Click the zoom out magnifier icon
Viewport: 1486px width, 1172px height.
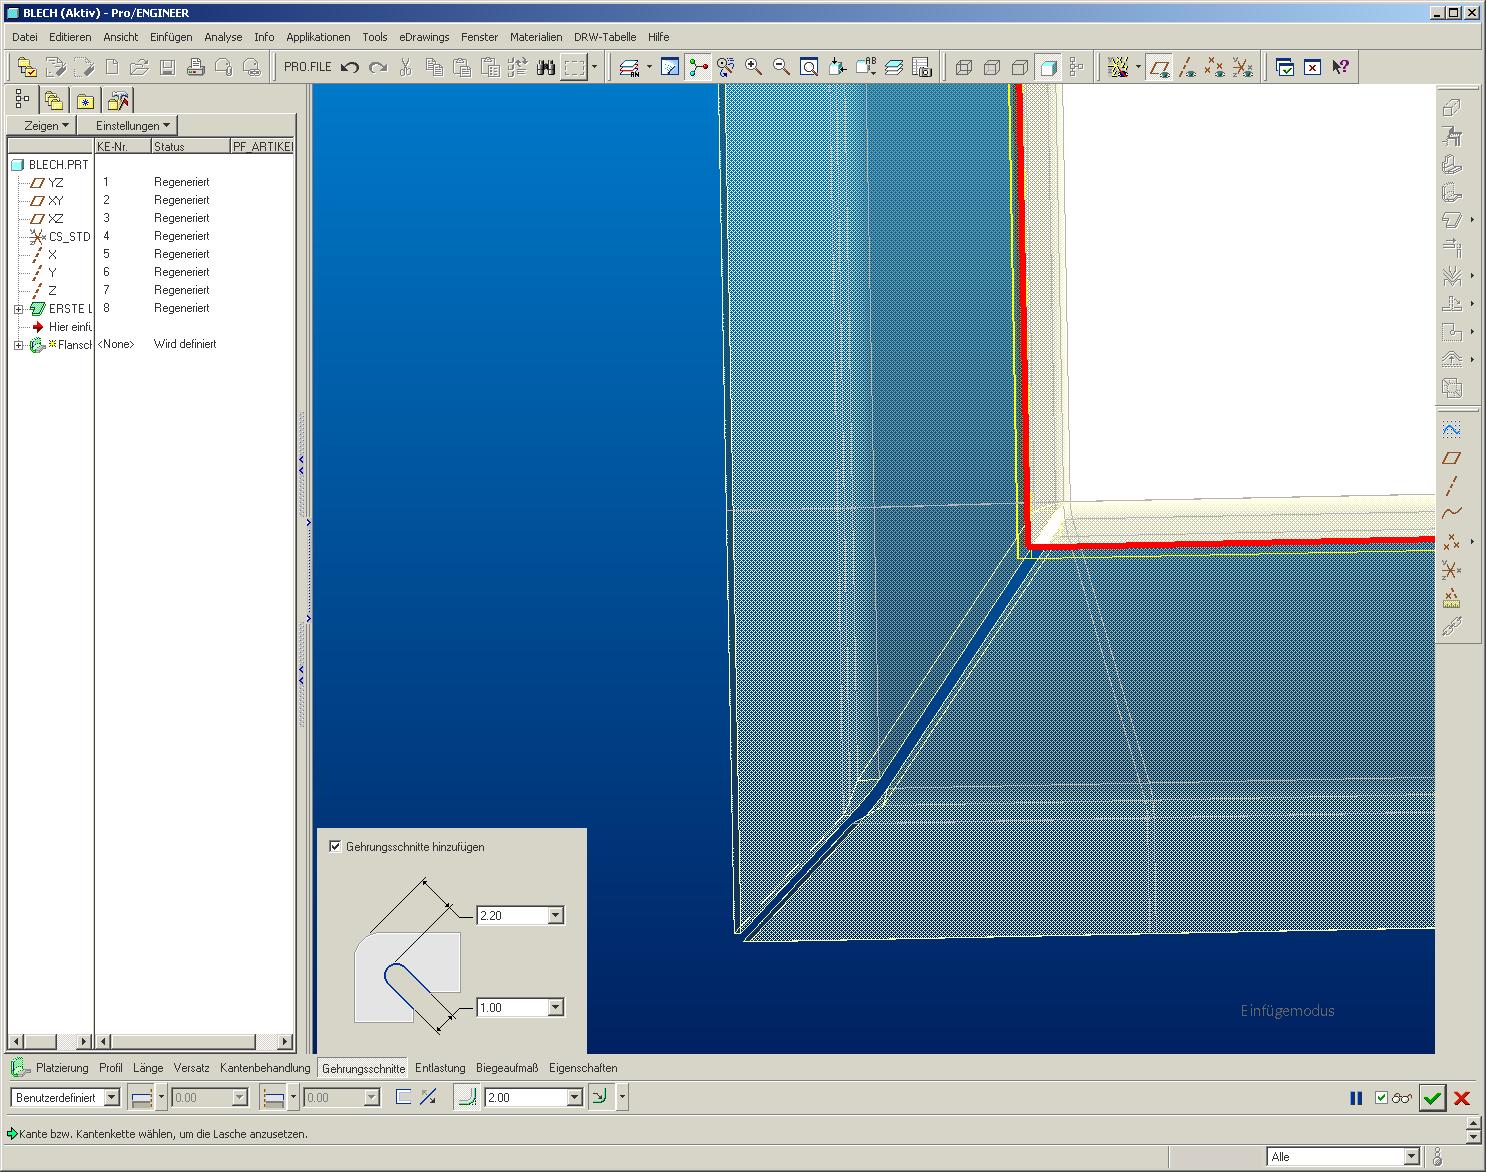coord(782,67)
